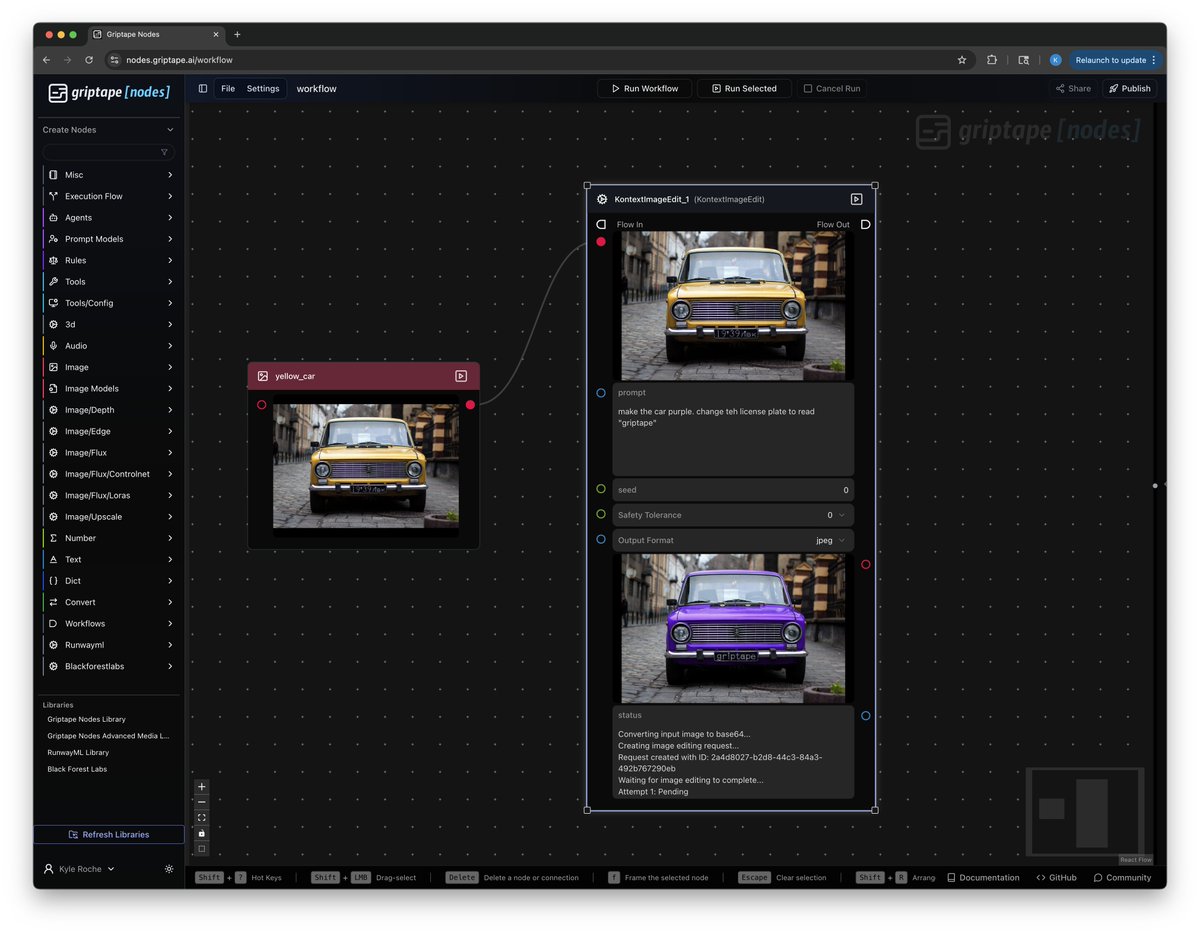Viewport: 1200px width, 933px height.
Task: Click the blue status output port
Action: tap(866, 716)
